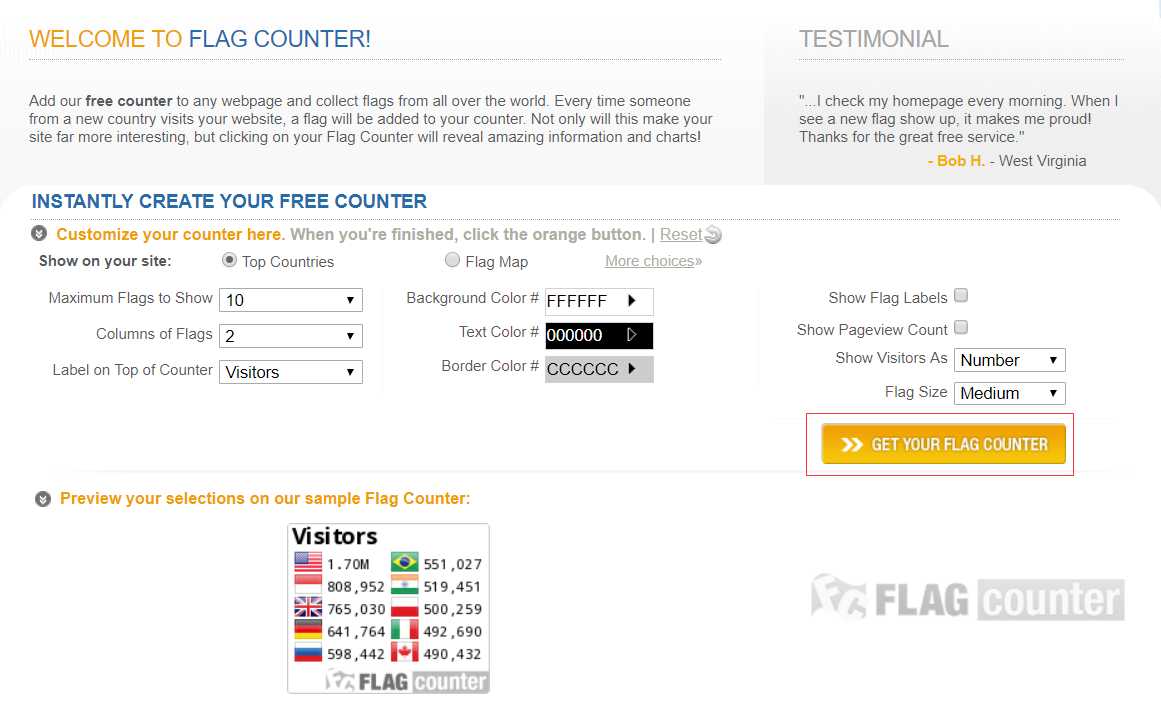
Task: Click the 492,690 visitor count
Action: click(x=452, y=631)
